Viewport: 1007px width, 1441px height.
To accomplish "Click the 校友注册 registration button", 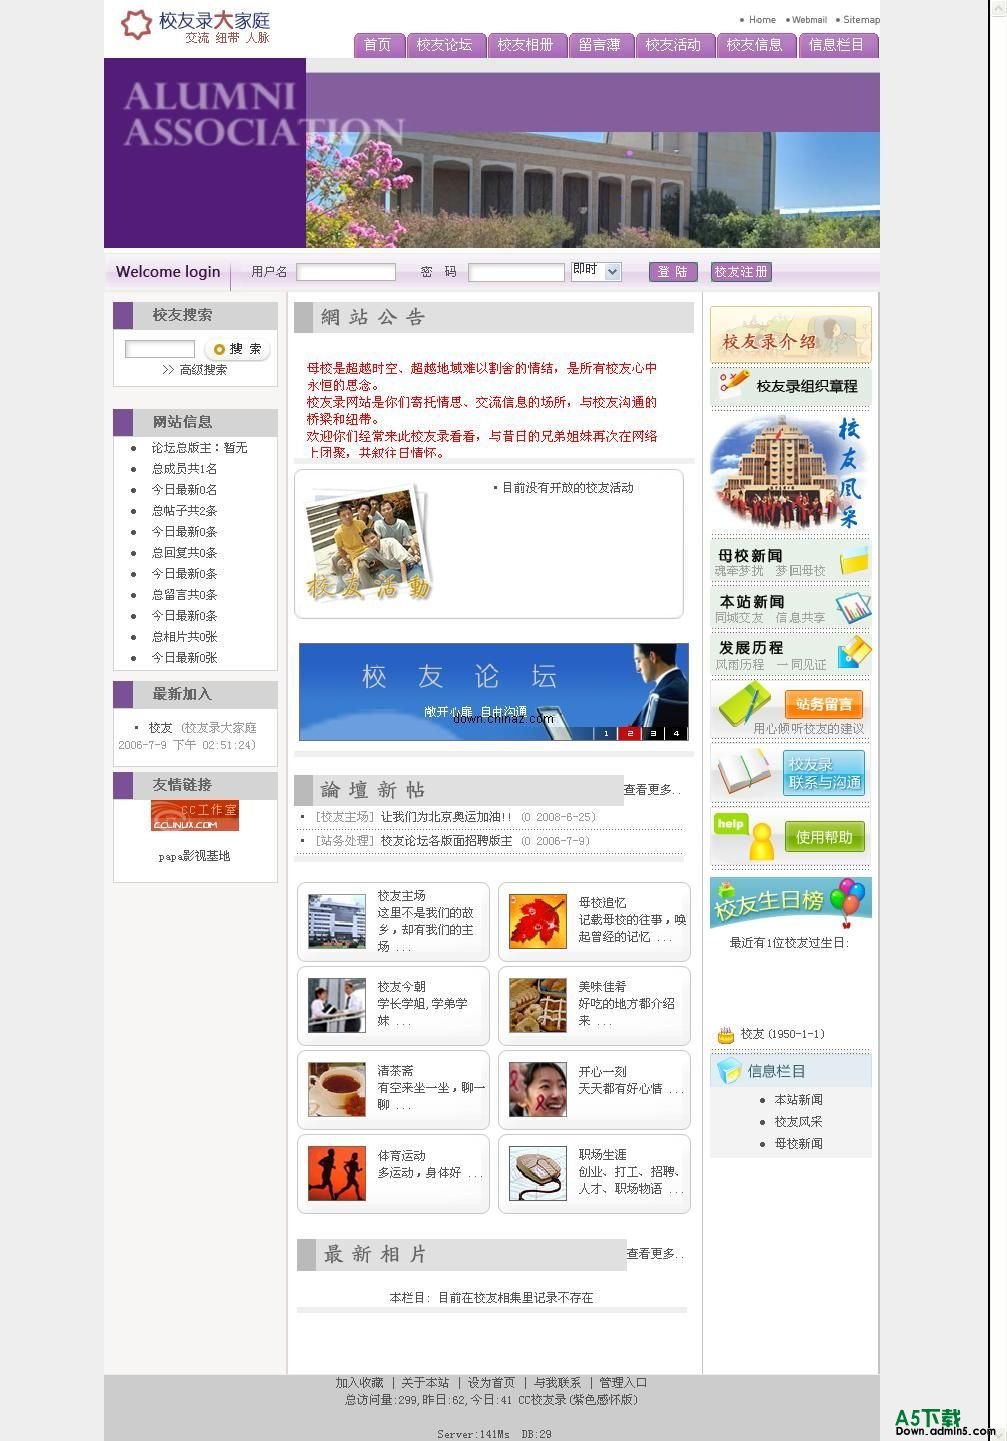I will pos(740,271).
